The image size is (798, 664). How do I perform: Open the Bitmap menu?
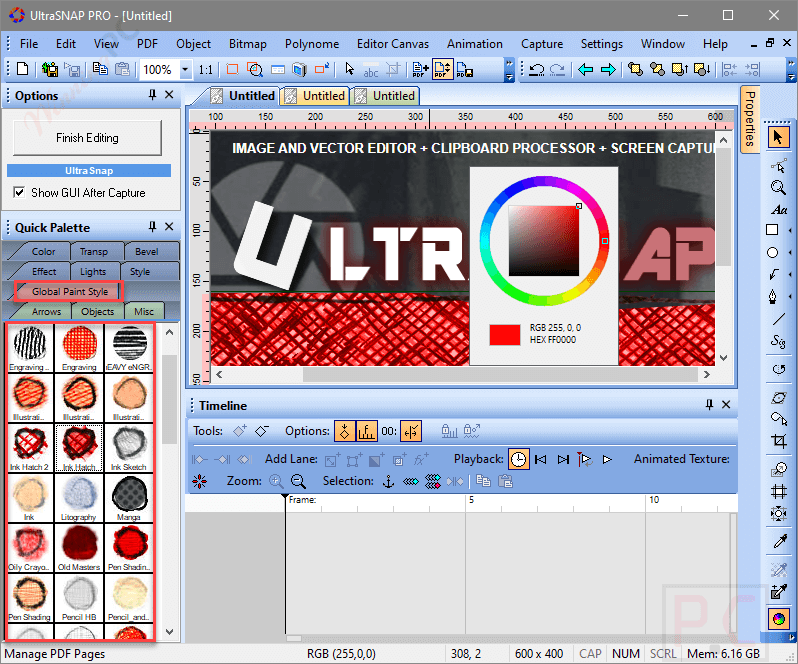coord(247,44)
